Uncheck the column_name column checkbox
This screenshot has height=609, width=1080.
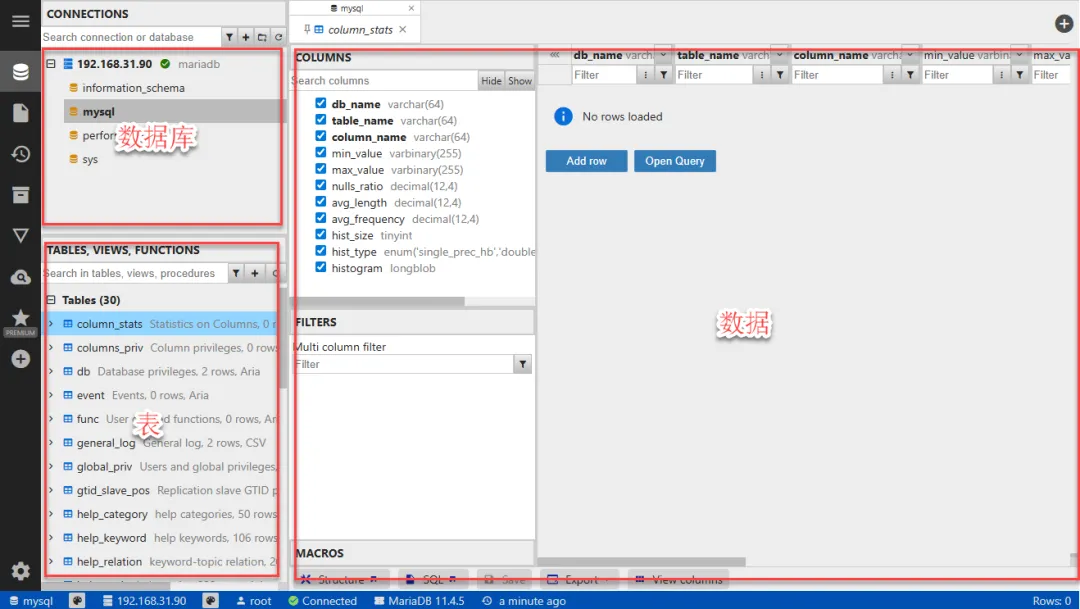coord(320,136)
